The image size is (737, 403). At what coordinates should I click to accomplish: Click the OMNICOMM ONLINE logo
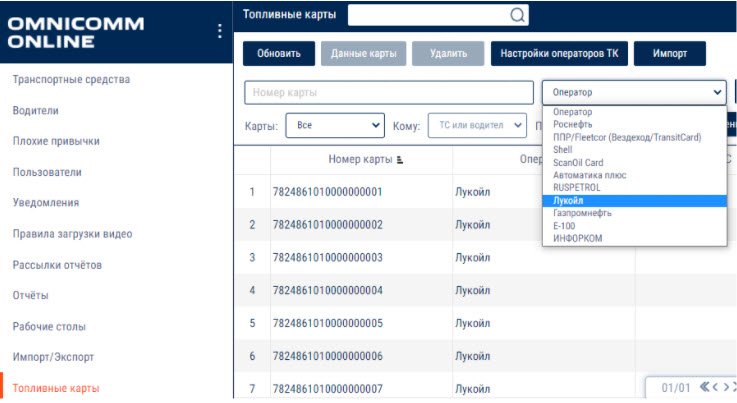click(76, 32)
